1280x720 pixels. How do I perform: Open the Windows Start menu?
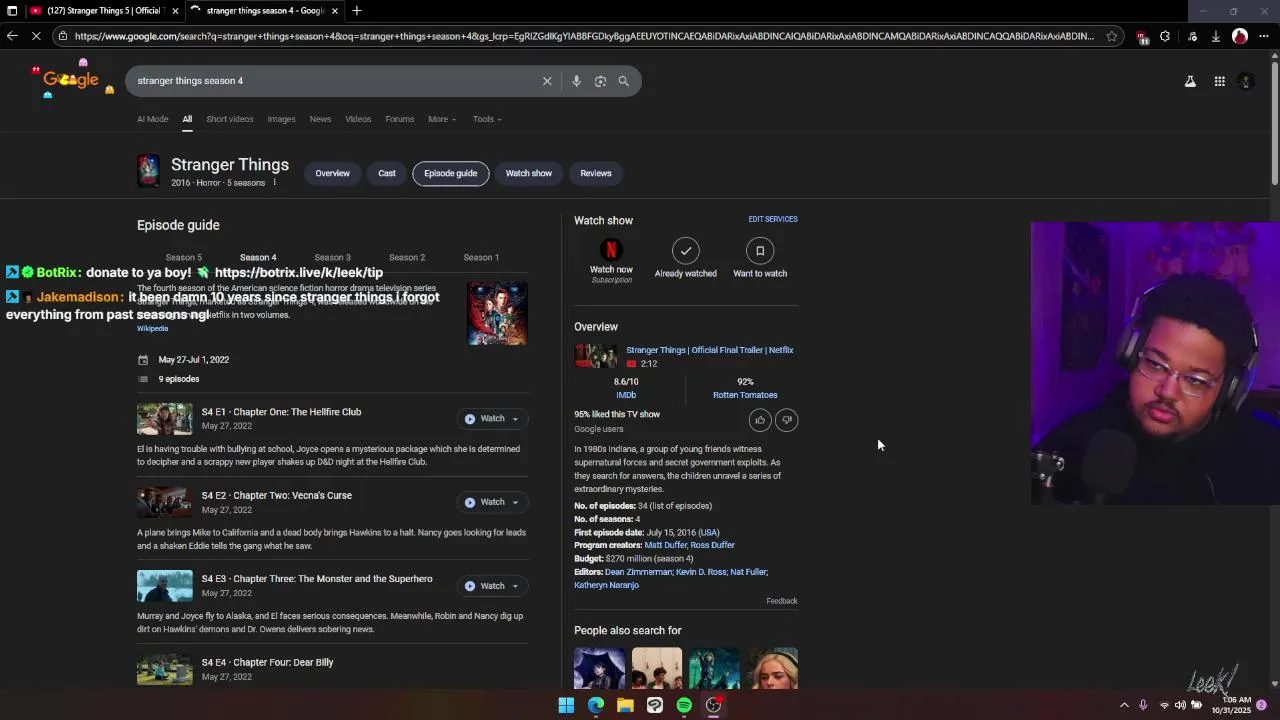tap(566, 705)
